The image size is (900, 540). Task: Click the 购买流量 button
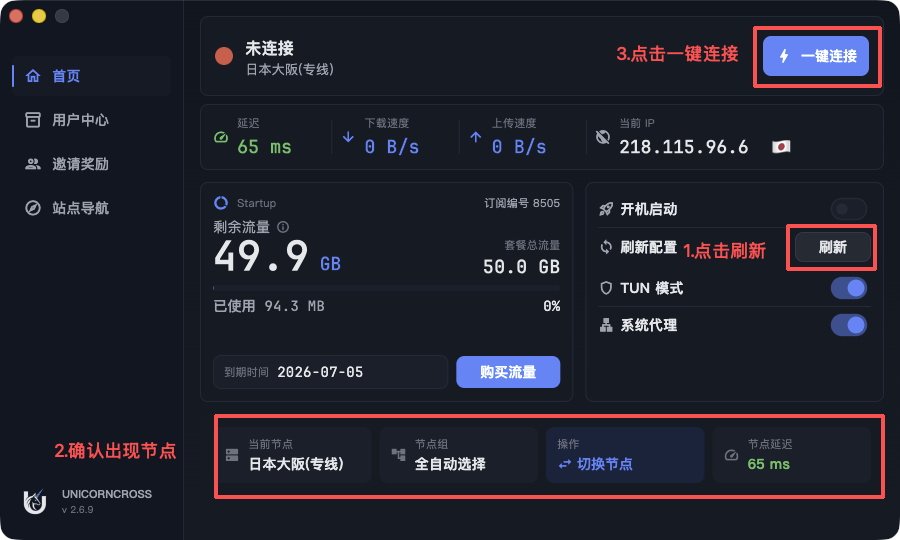[508, 372]
